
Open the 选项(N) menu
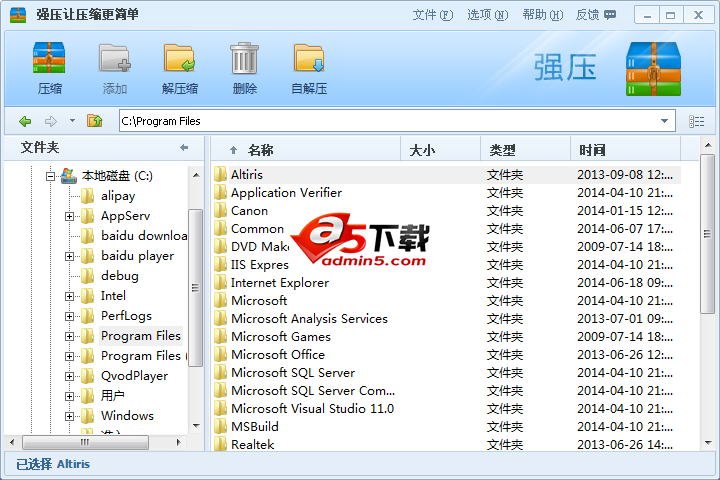(x=488, y=15)
